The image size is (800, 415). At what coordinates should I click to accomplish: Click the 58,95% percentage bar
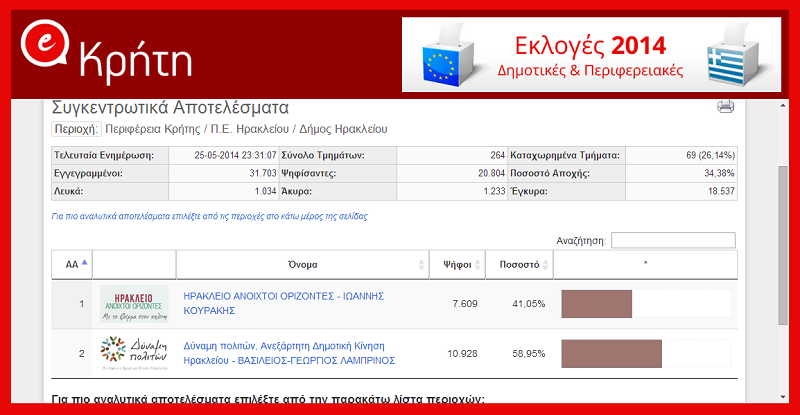pos(612,353)
